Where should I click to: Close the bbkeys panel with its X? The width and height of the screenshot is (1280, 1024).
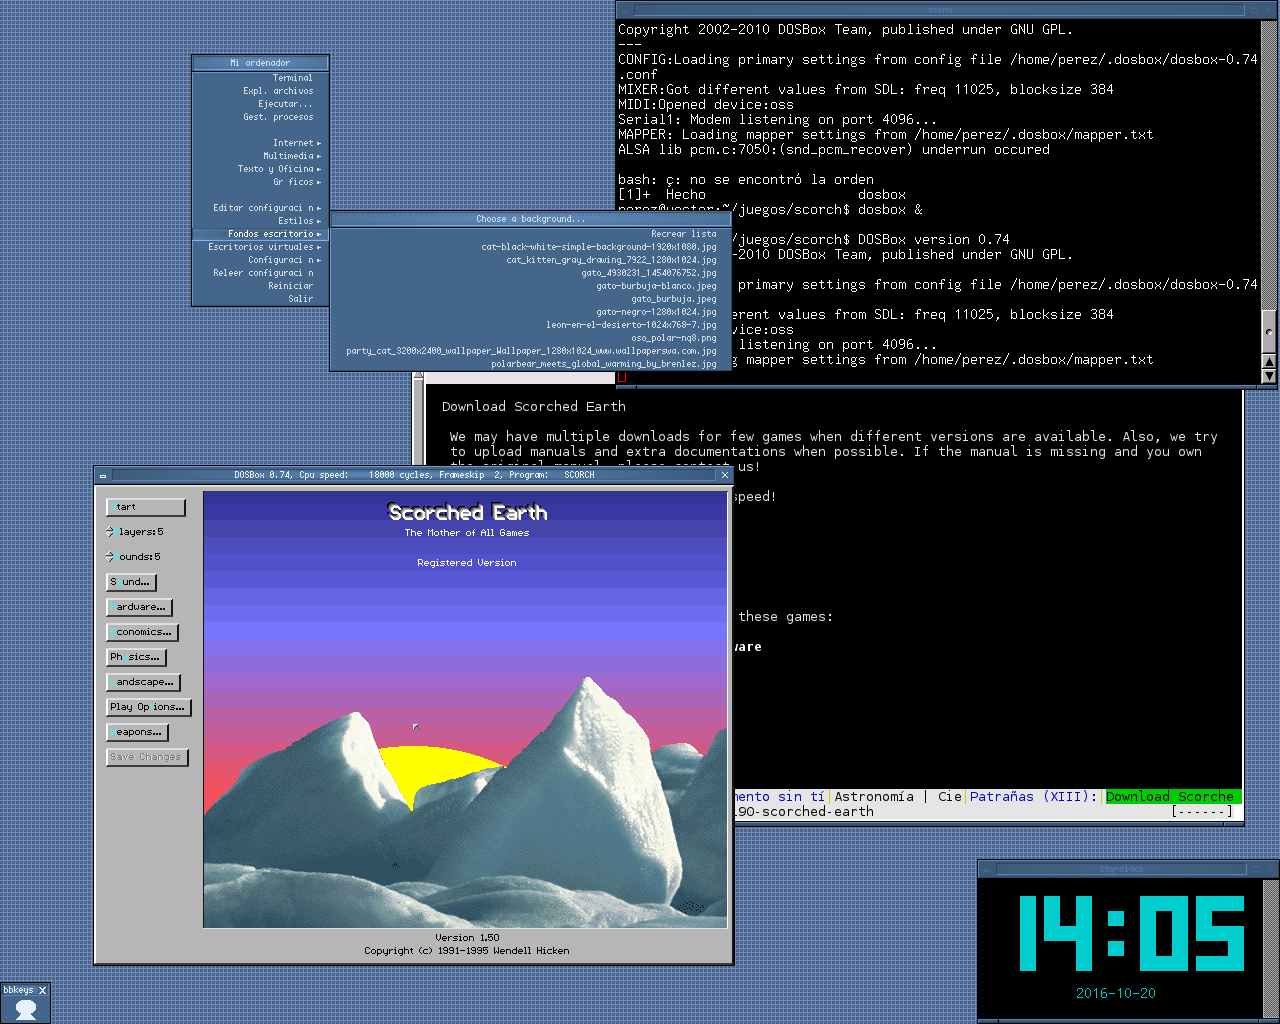tap(42, 990)
